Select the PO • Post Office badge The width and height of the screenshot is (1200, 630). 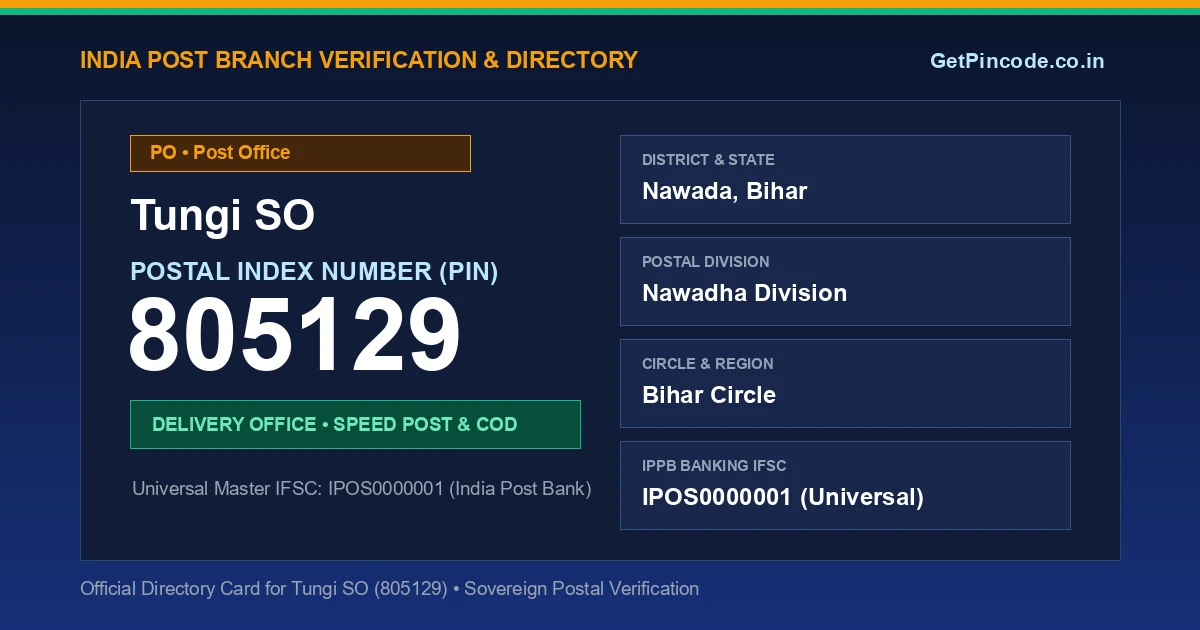click(300, 153)
